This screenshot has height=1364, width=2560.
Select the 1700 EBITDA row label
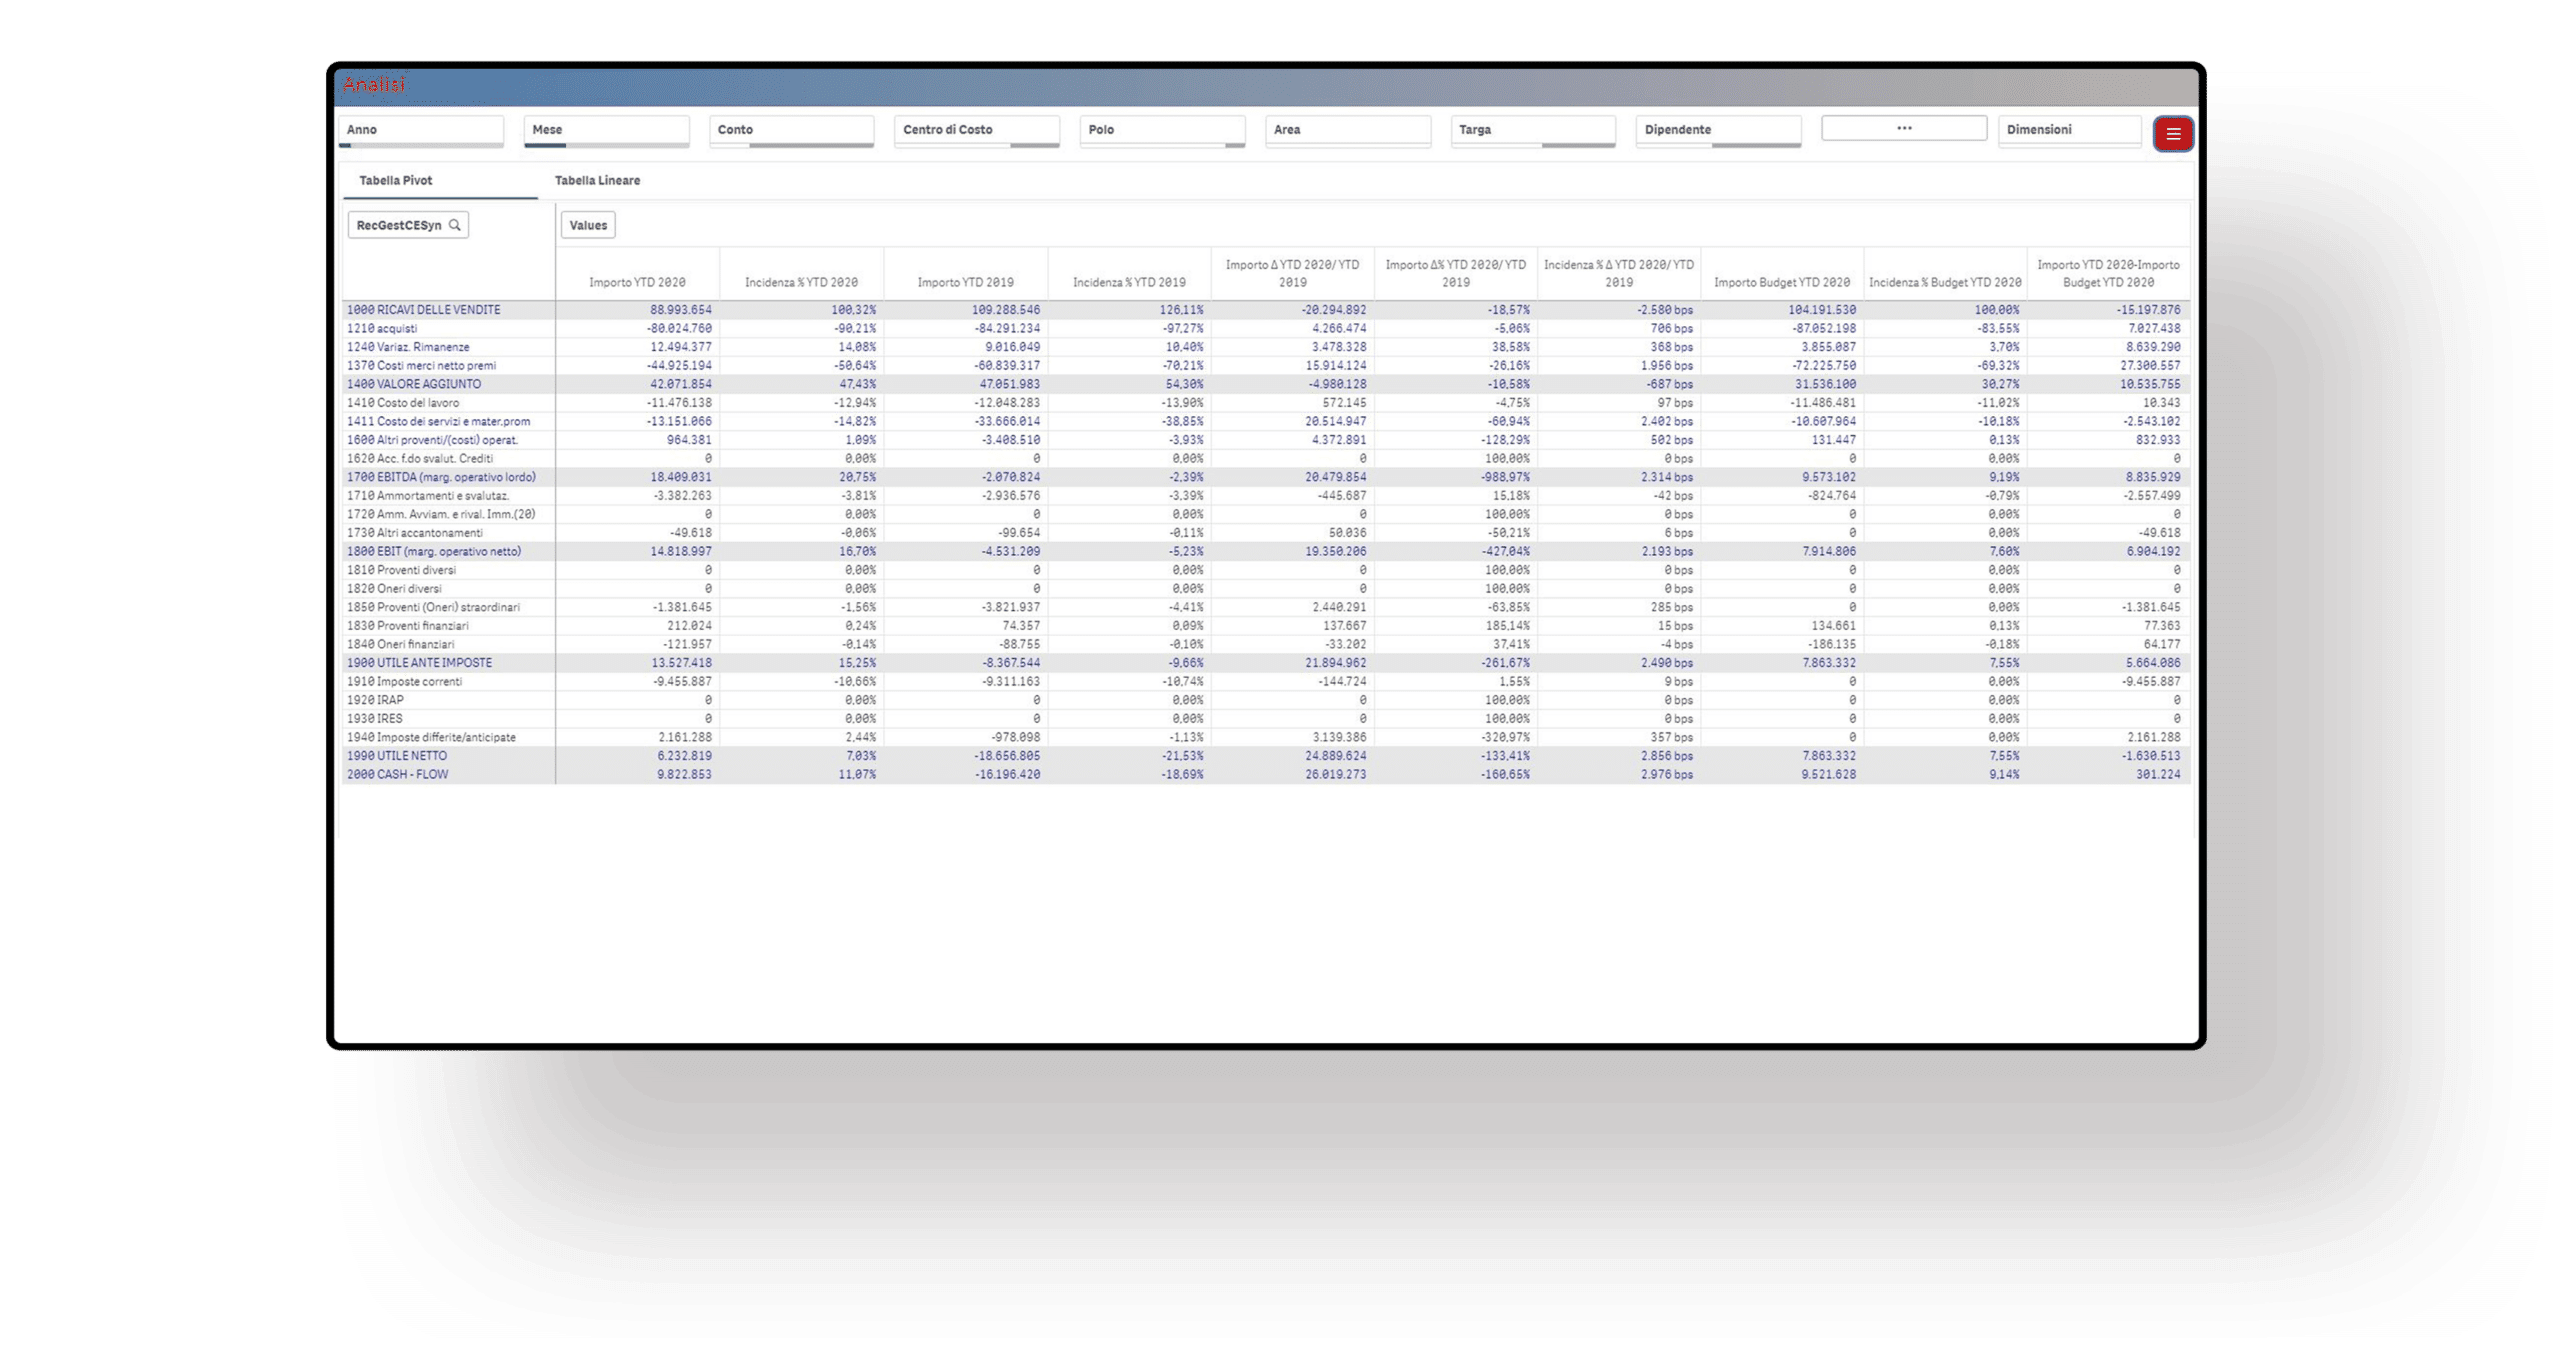click(x=441, y=477)
